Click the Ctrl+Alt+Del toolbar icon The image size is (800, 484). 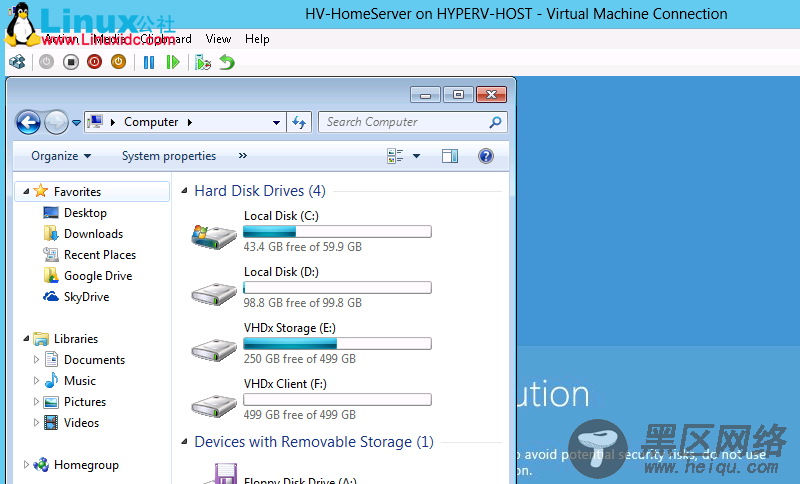coord(17,62)
